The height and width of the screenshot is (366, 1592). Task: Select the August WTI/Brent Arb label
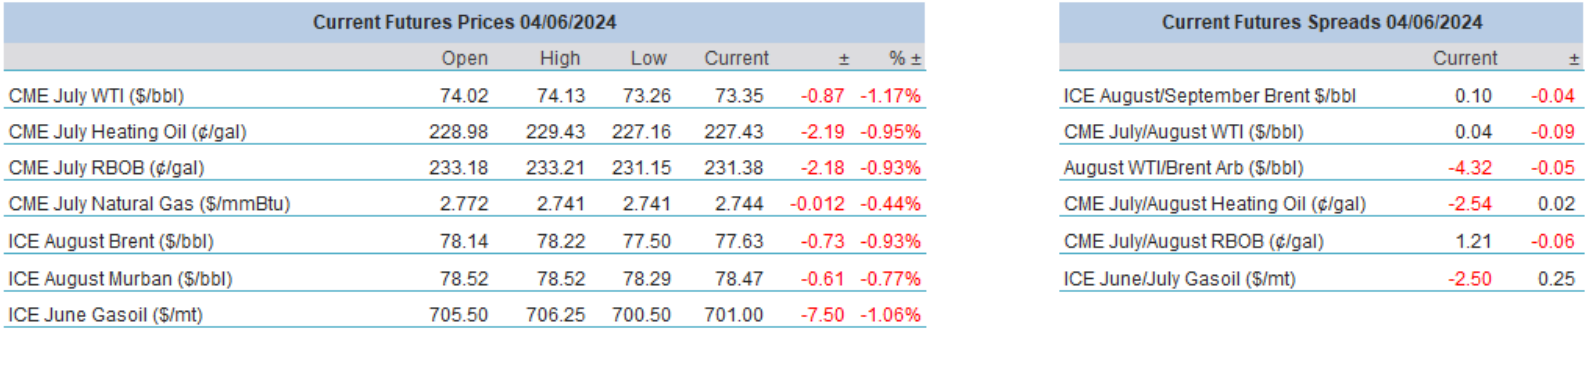click(x=1183, y=168)
